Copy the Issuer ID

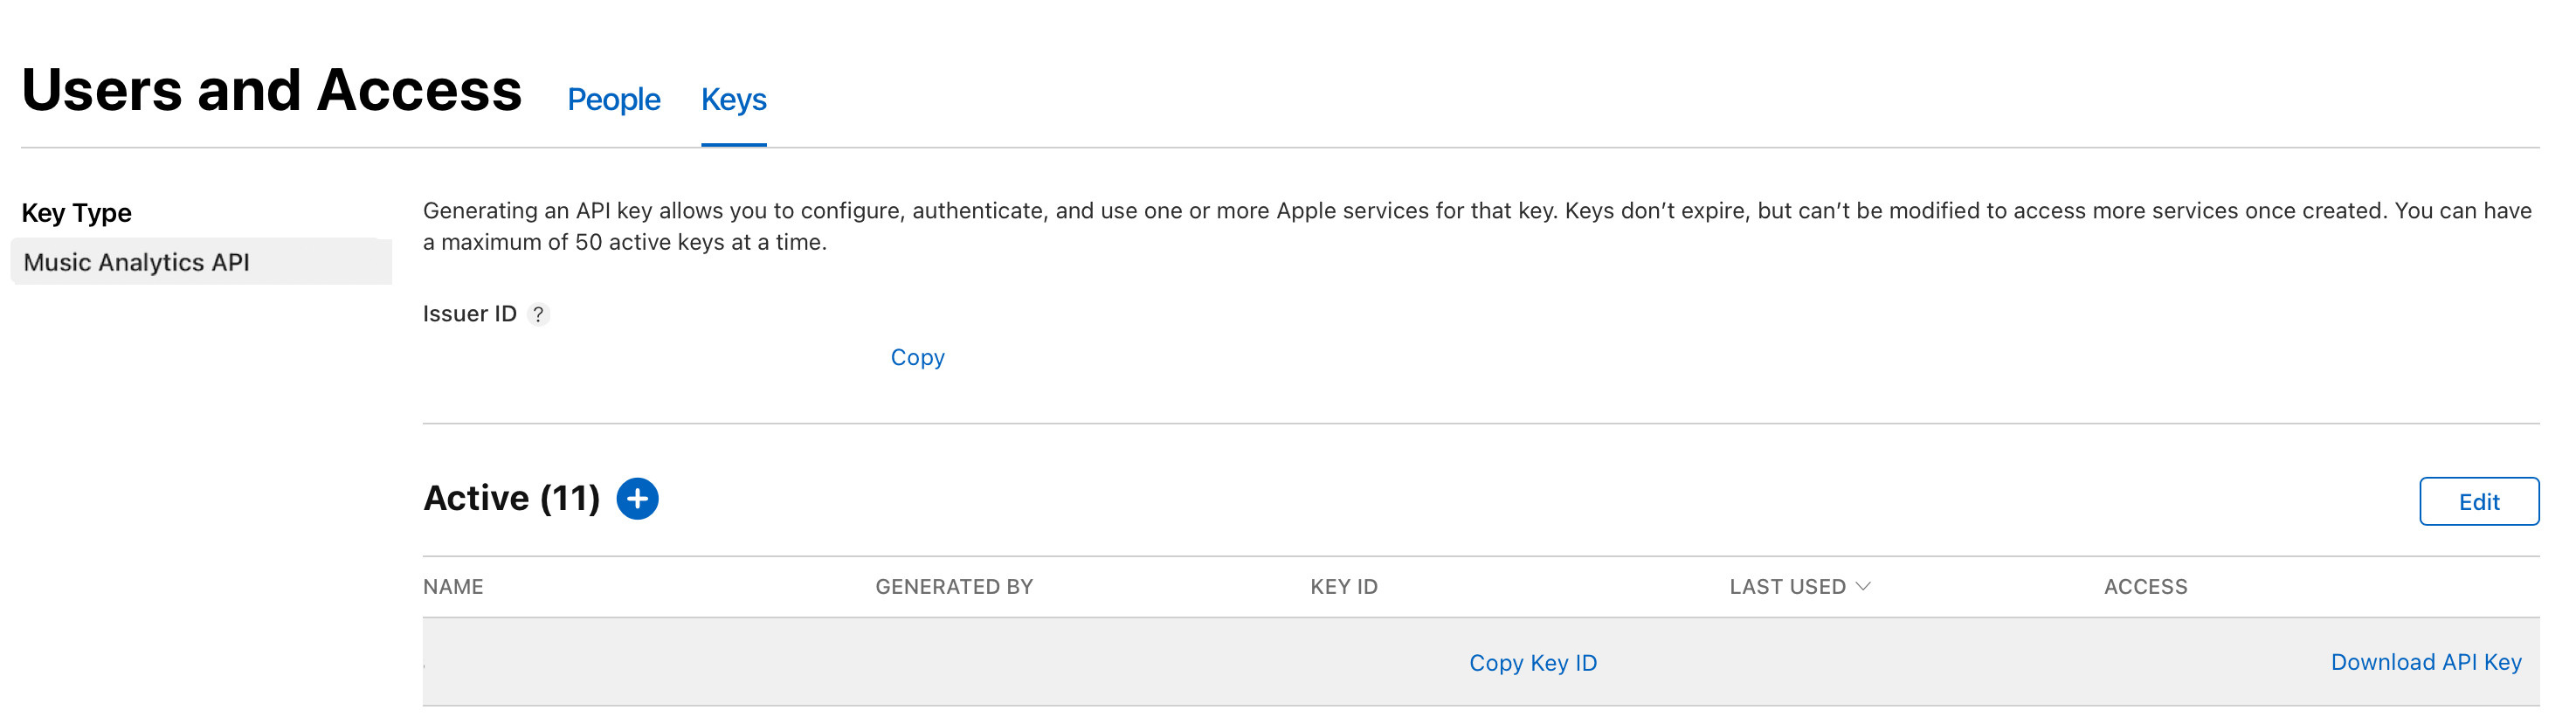[x=917, y=357]
